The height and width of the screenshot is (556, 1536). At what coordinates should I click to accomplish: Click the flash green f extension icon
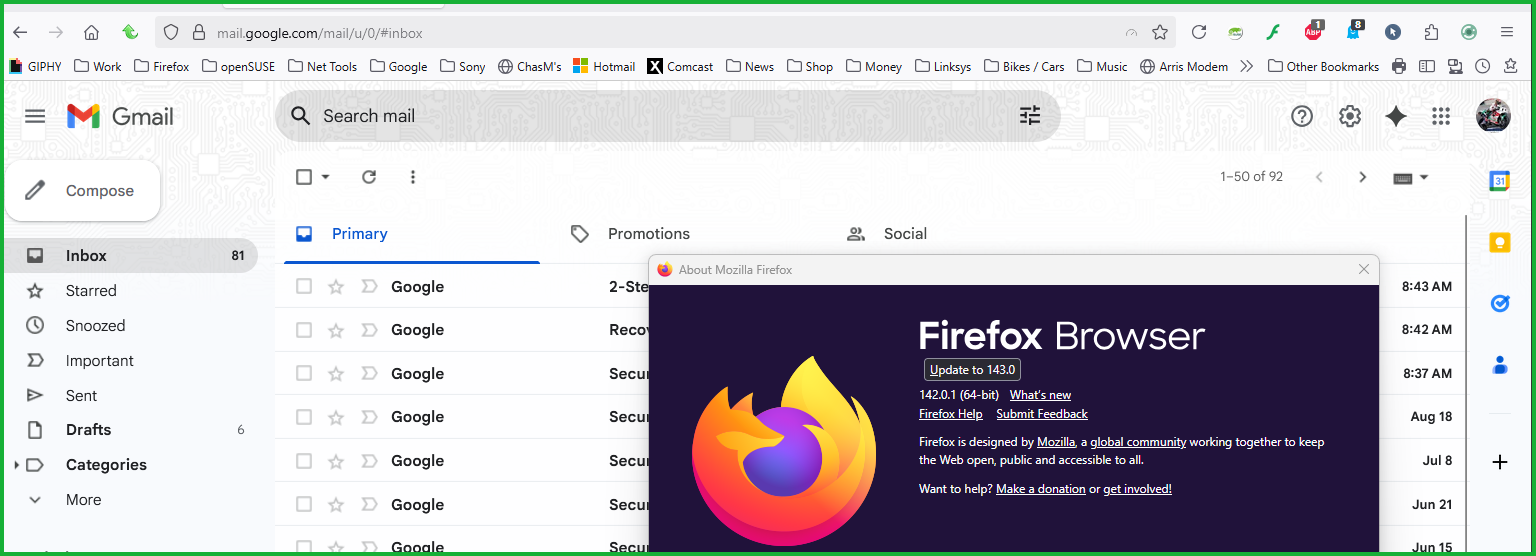click(x=1274, y=32)
